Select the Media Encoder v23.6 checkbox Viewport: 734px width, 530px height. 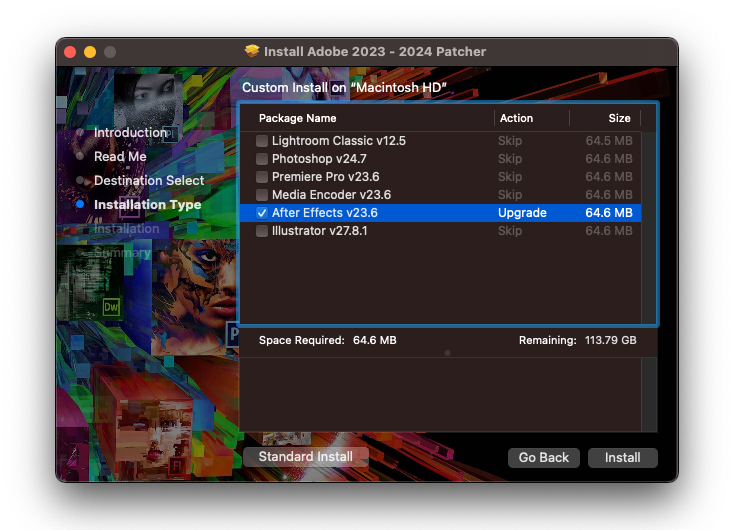click(x=262, y=195)
